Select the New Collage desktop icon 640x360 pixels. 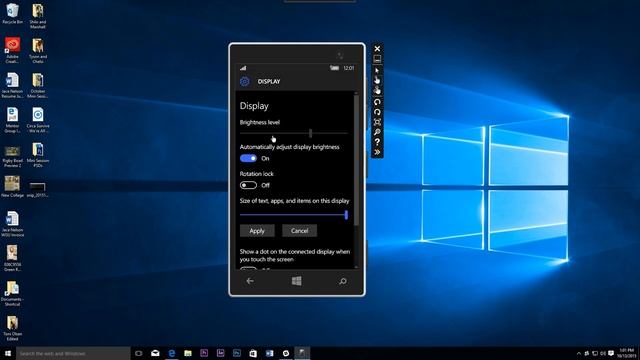pos(12,187)
